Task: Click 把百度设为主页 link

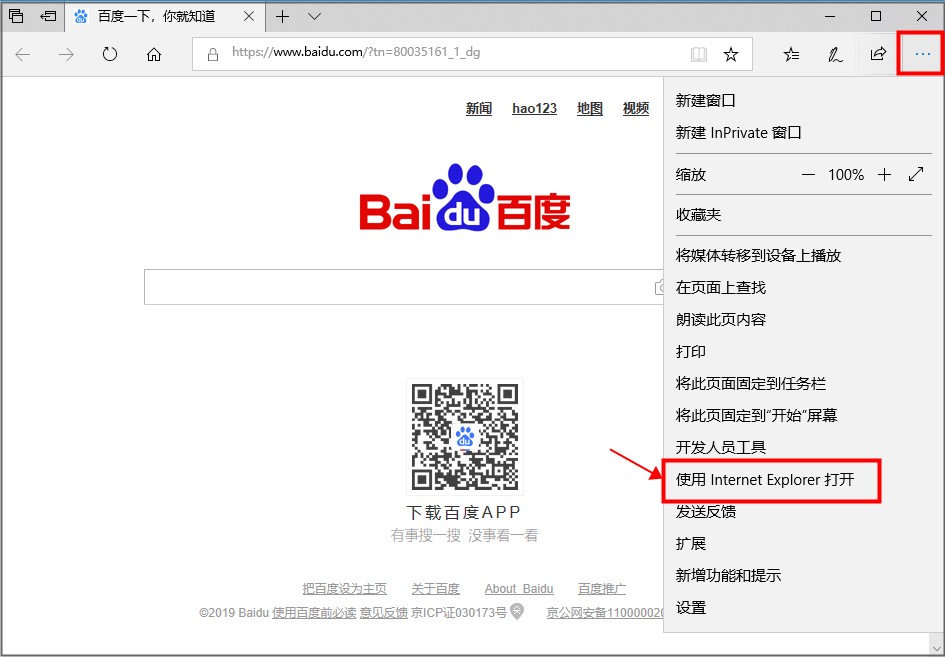Action: [x=344, y=589]
